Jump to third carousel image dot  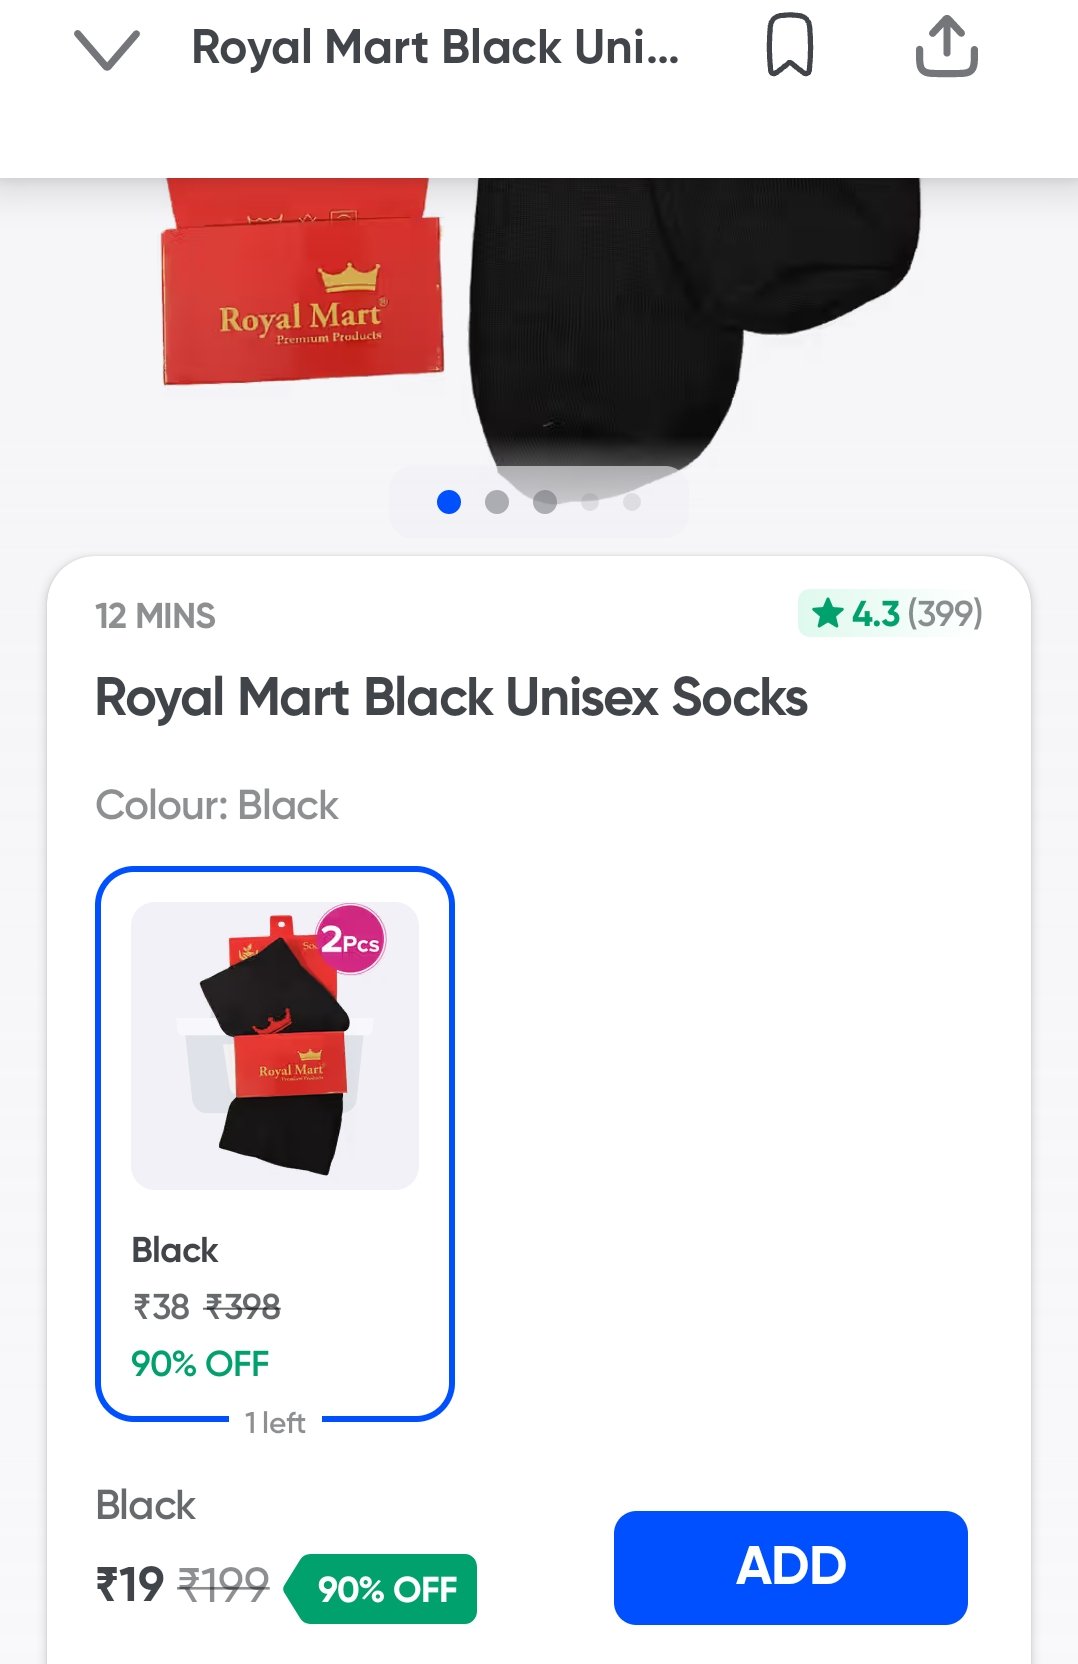click(x=545, y=502)
